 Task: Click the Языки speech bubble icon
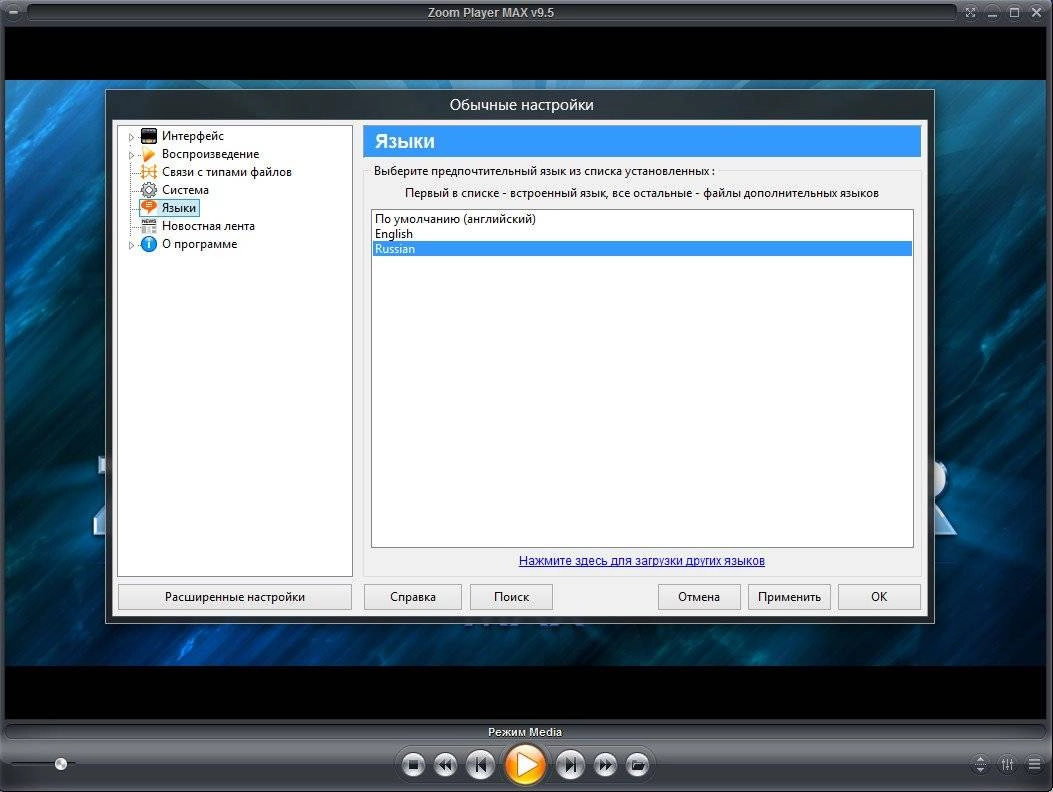coord(148,208)
